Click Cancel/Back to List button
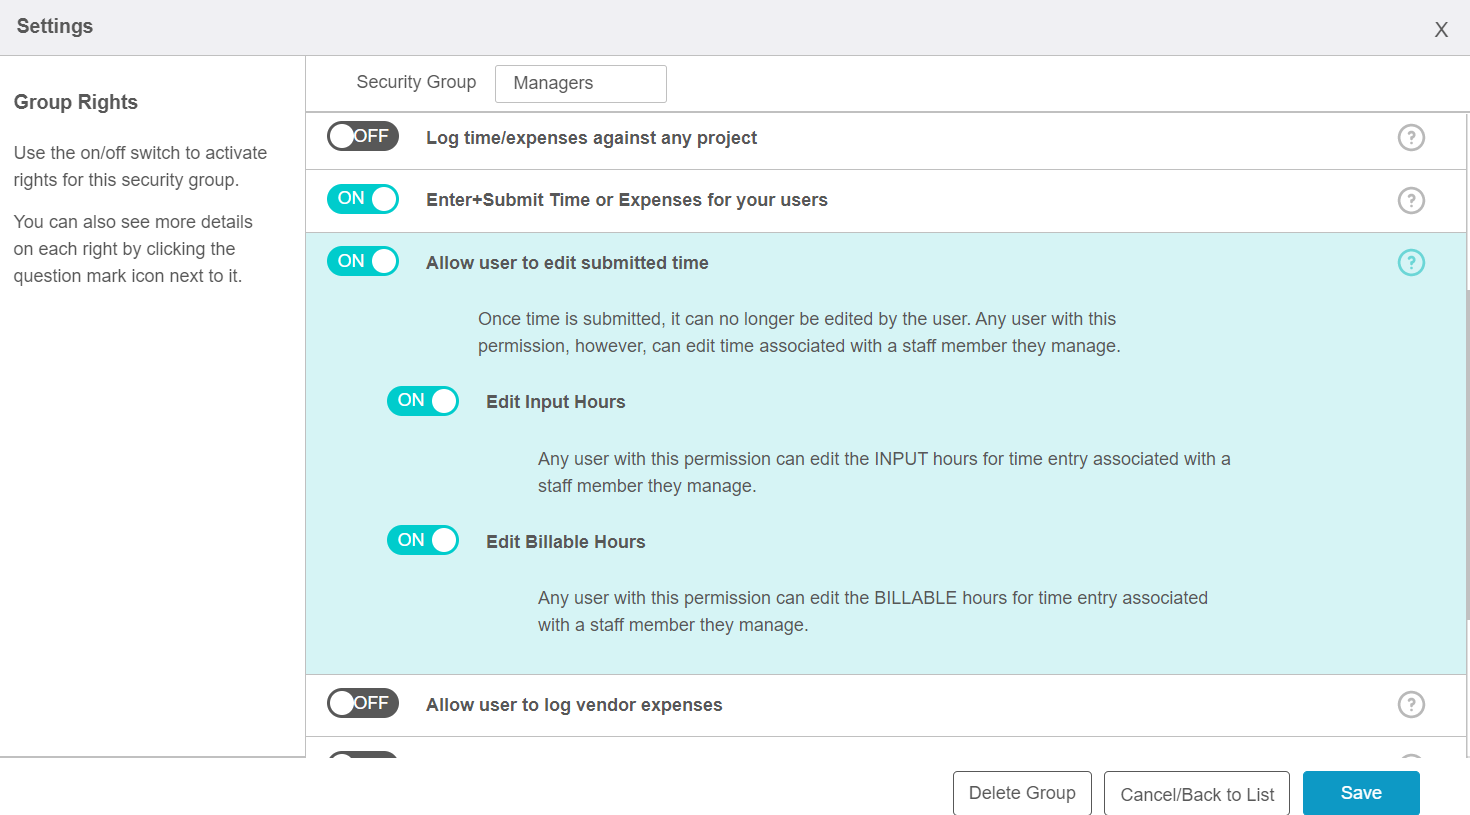 (1197, 794)
